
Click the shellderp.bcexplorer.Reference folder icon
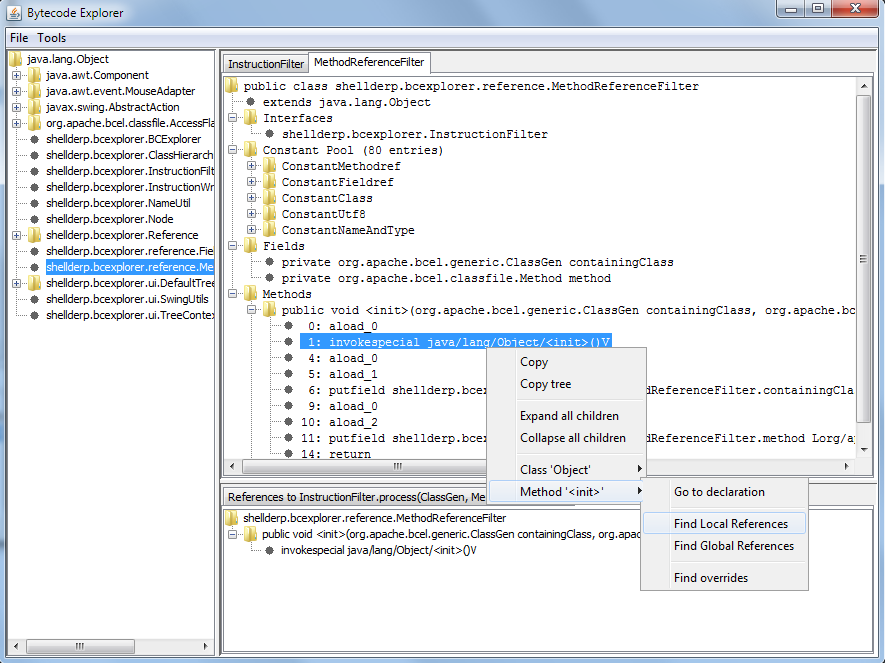[x=34, y=235]
